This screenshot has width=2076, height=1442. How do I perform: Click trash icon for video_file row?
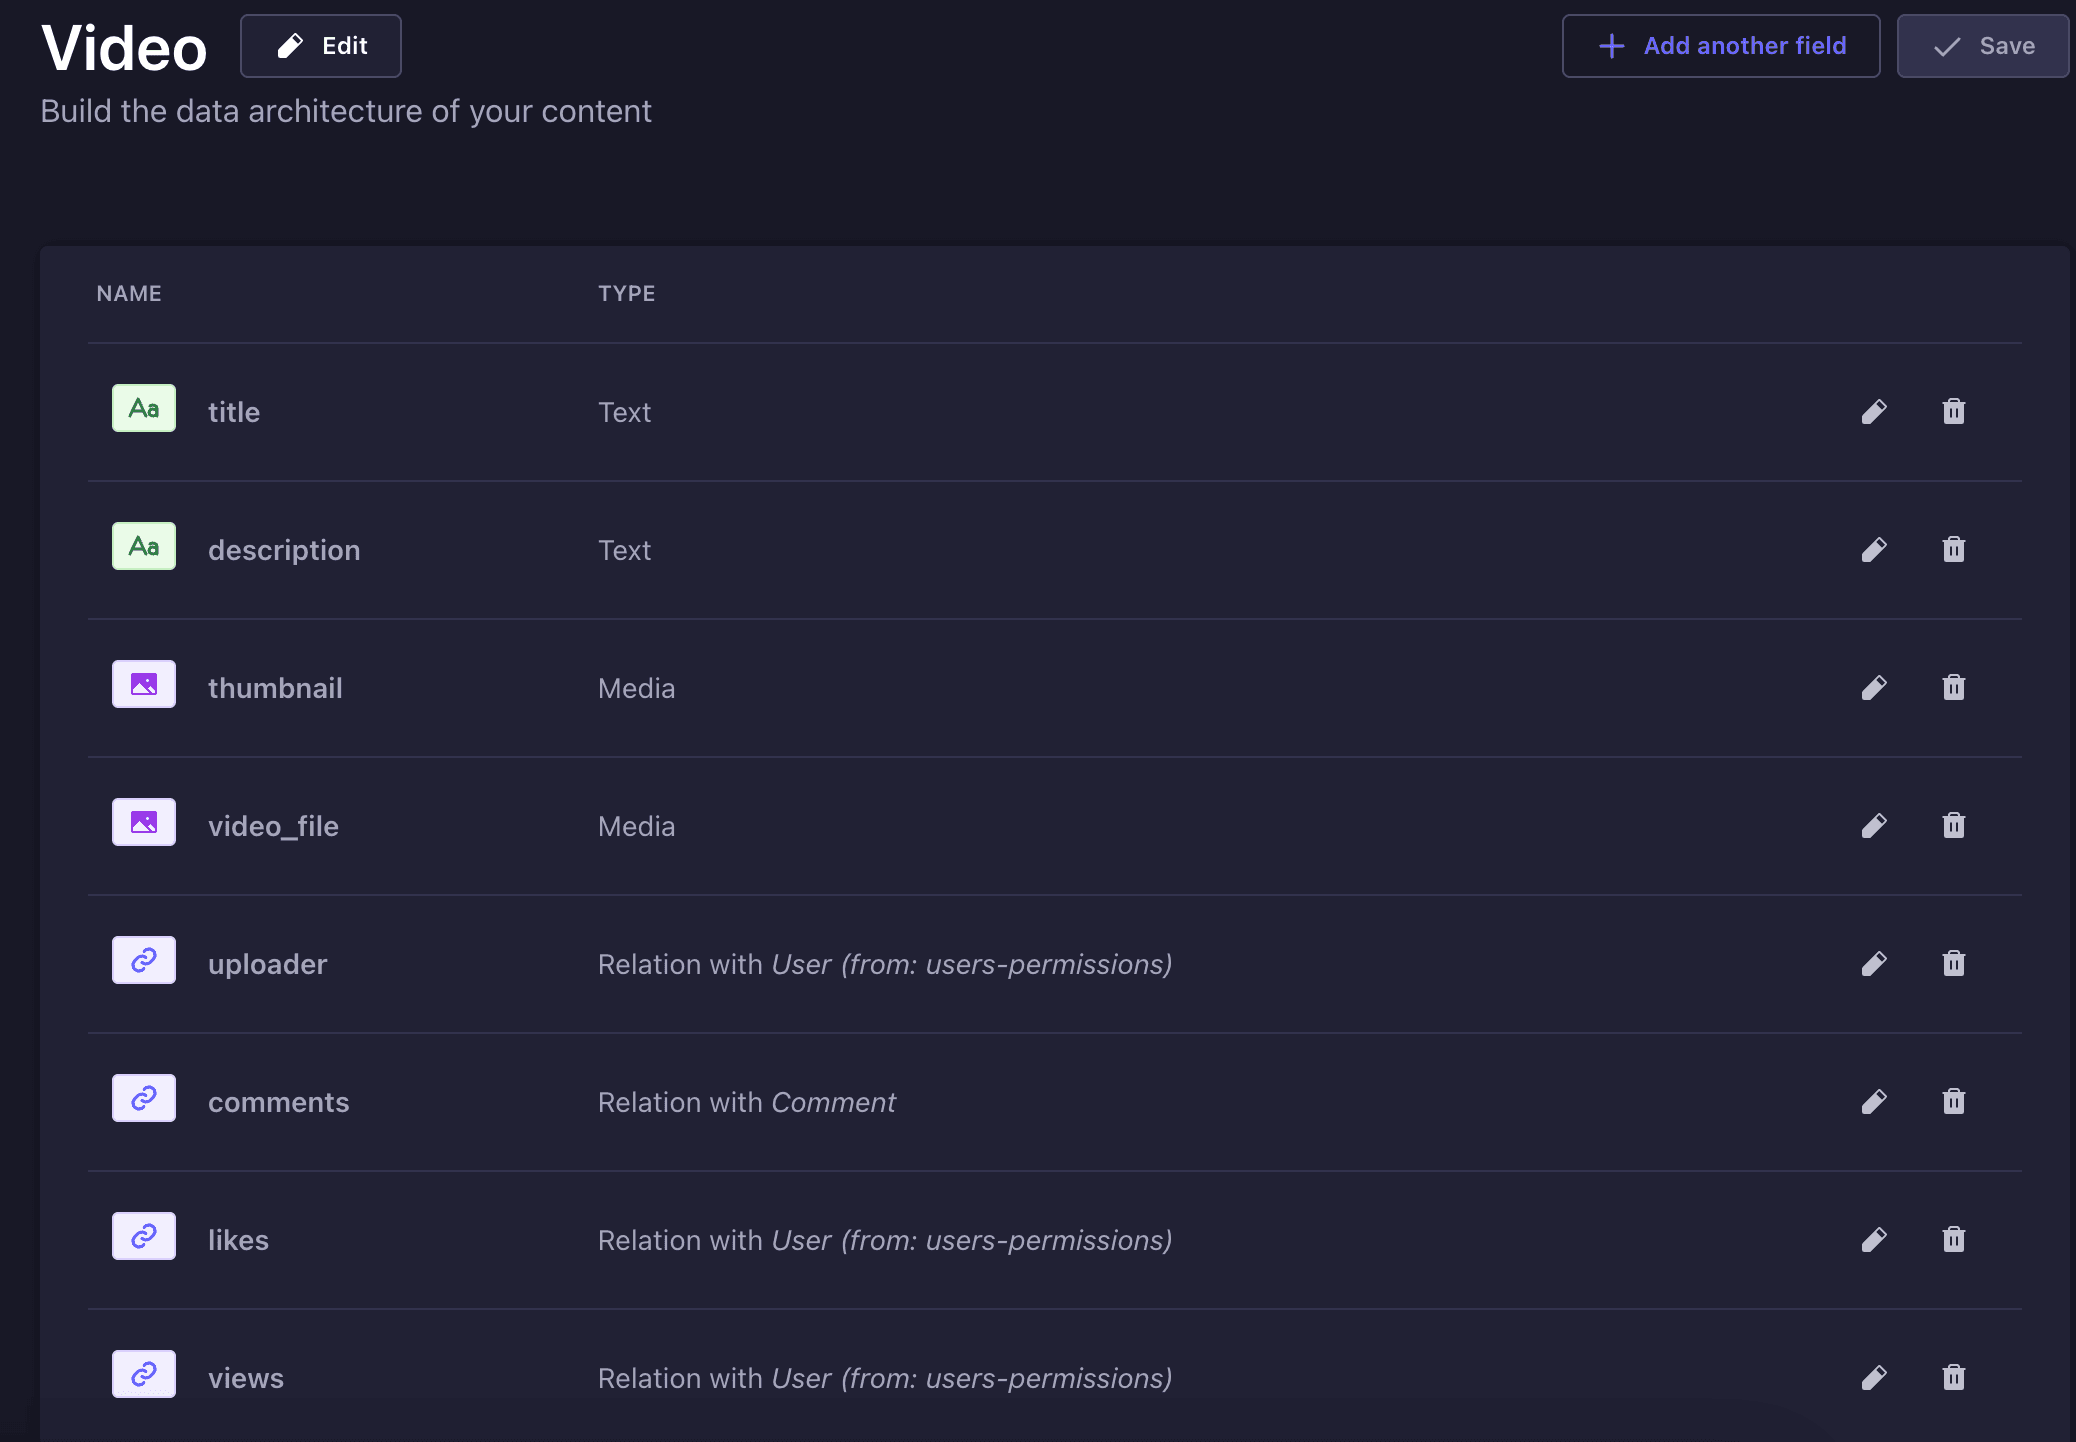point(1953,826)
